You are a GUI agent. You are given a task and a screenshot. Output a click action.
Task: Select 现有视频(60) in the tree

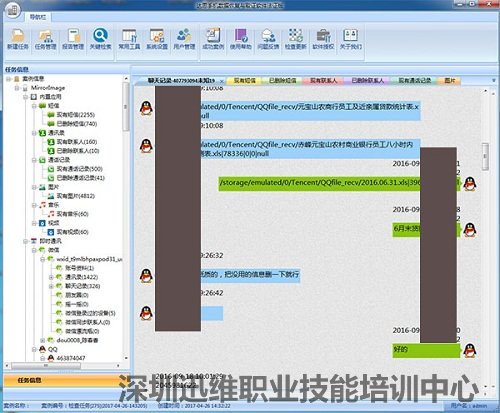(73, 232)
